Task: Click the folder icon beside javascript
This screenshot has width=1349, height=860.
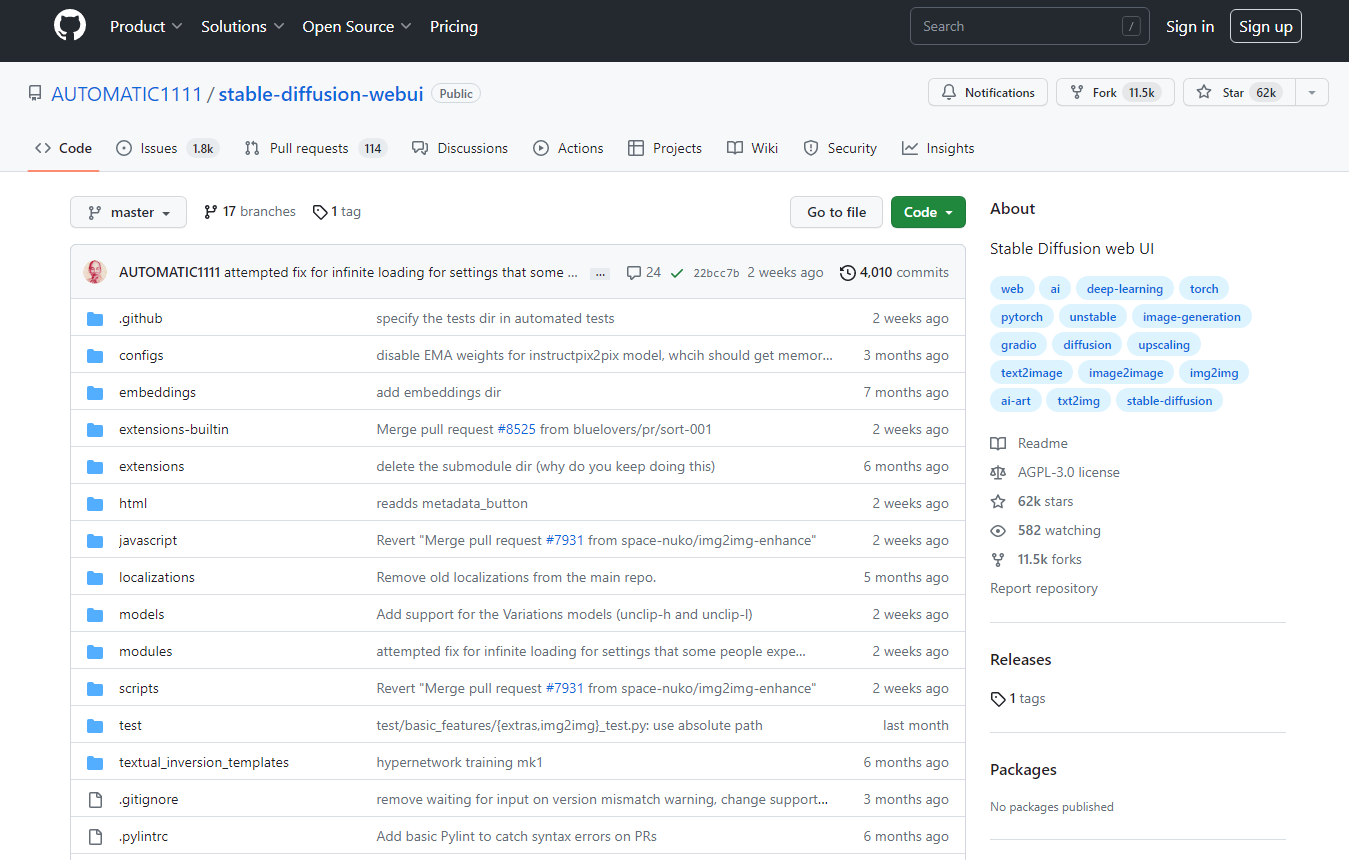Action: (95, 541)
